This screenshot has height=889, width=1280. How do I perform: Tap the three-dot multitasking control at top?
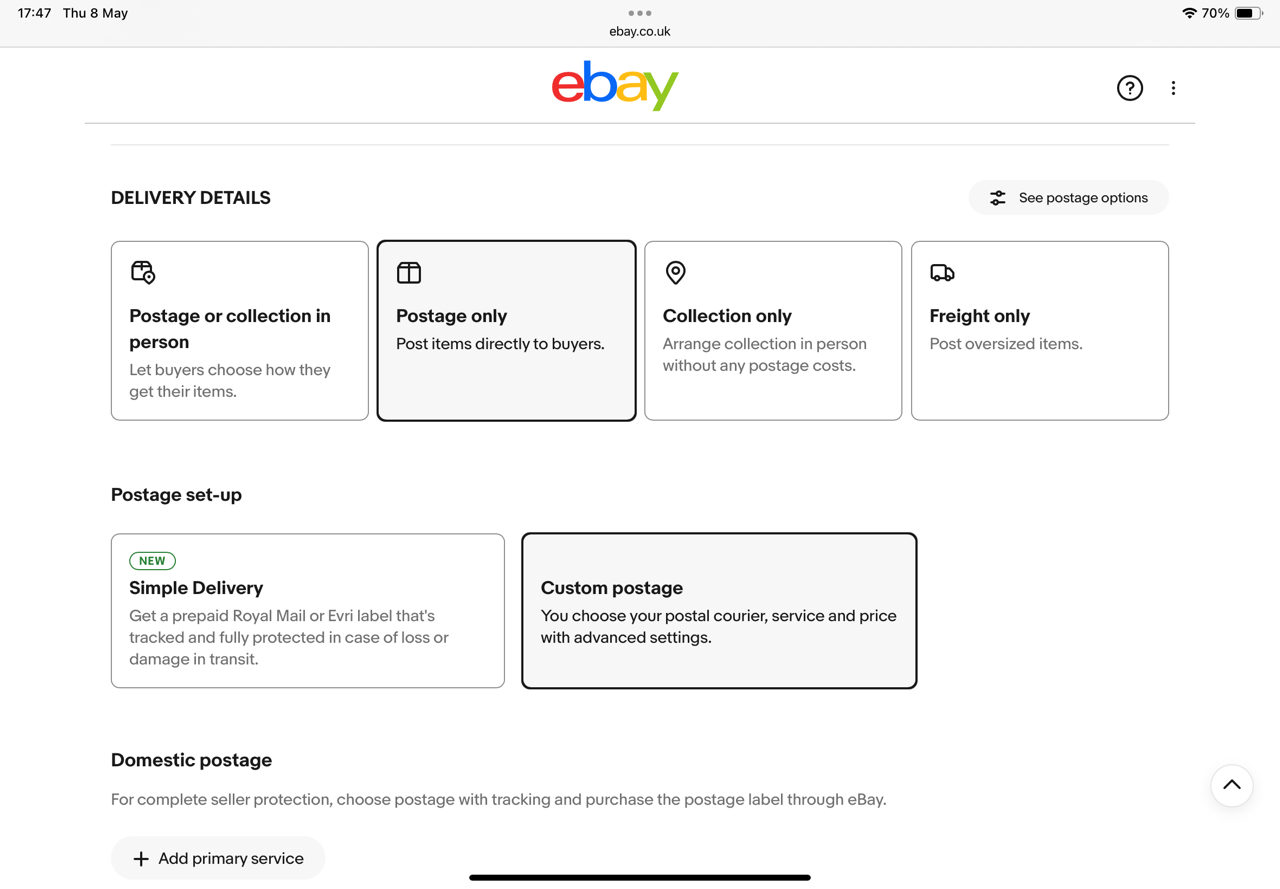tap(640, 13)
